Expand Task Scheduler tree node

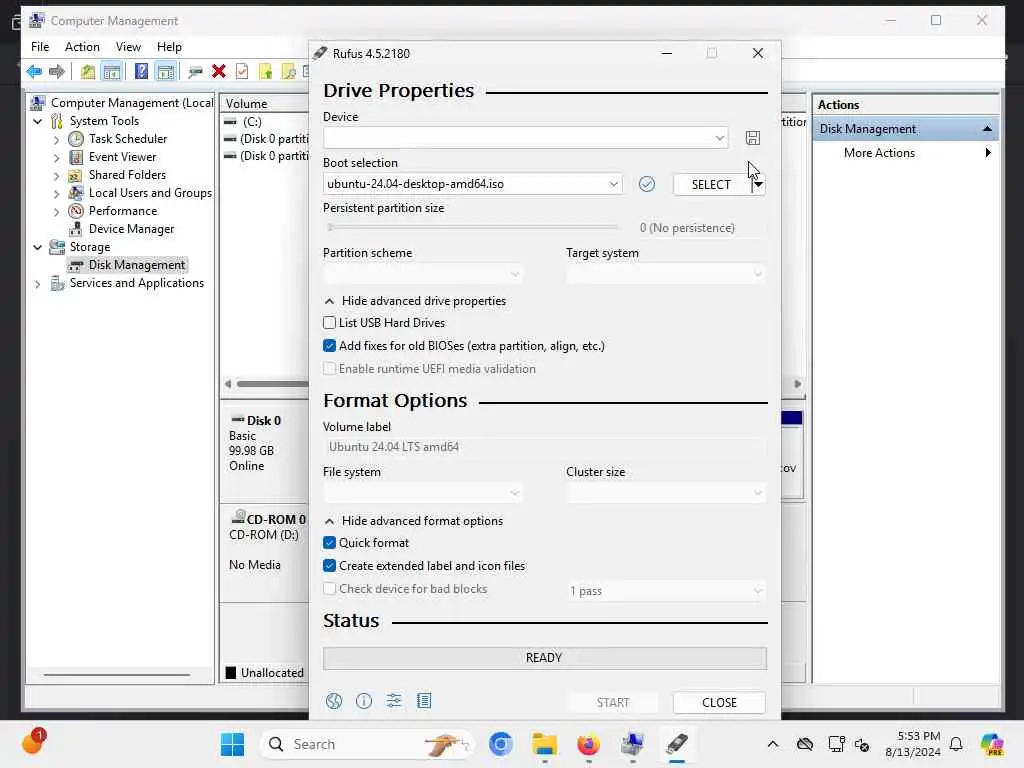click(x=56, y=140)
